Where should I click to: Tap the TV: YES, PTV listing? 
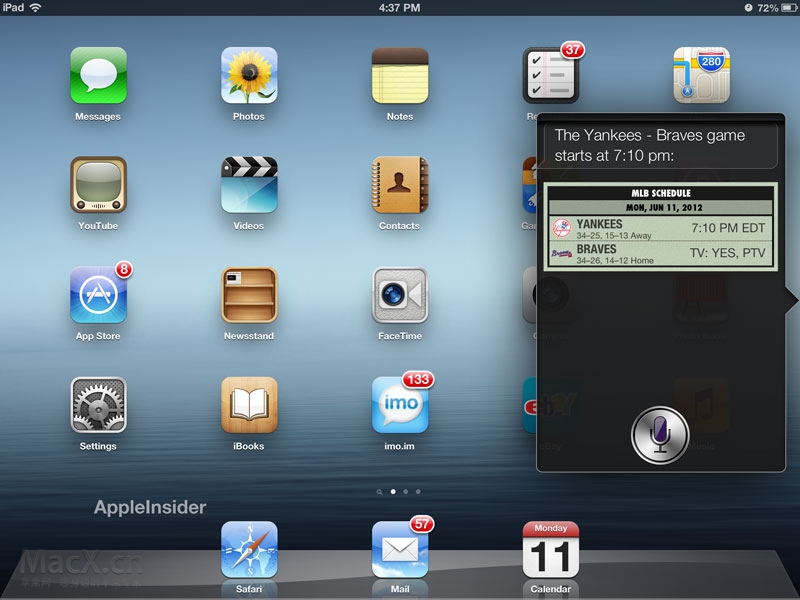click(728, 253)
